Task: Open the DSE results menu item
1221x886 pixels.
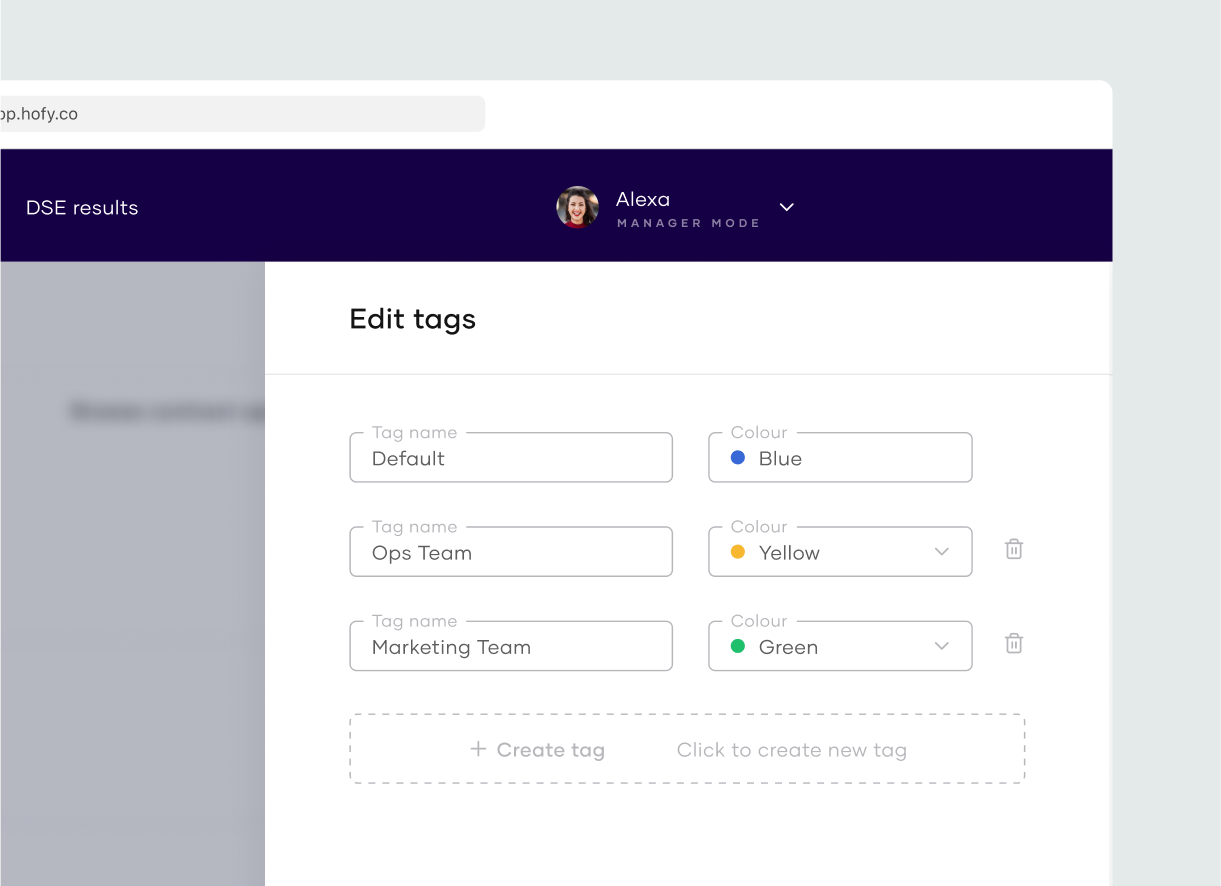Action: click(x=82, y=208)
